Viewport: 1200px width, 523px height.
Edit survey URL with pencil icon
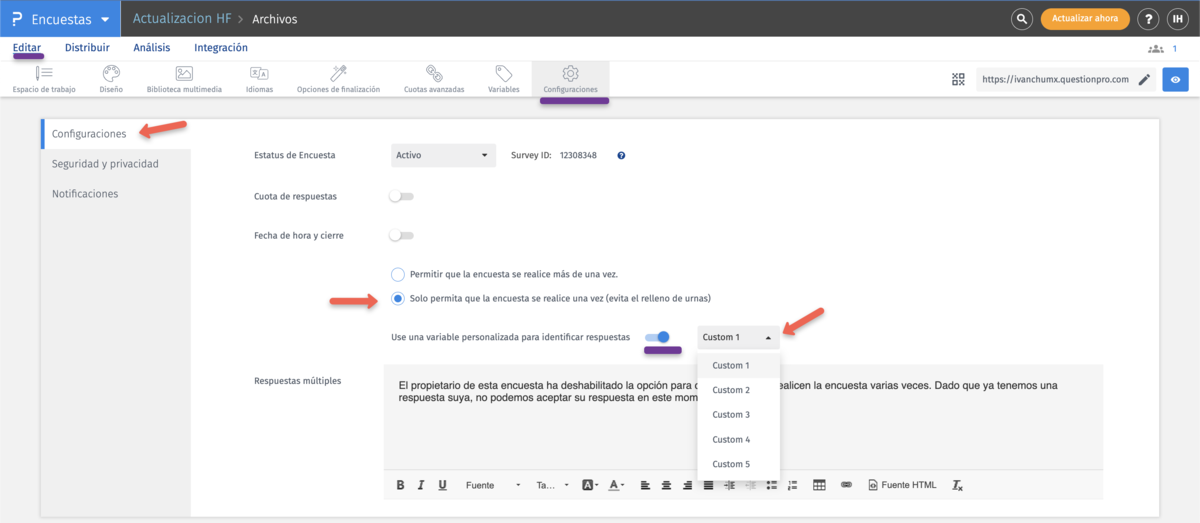click(1144, 79)
